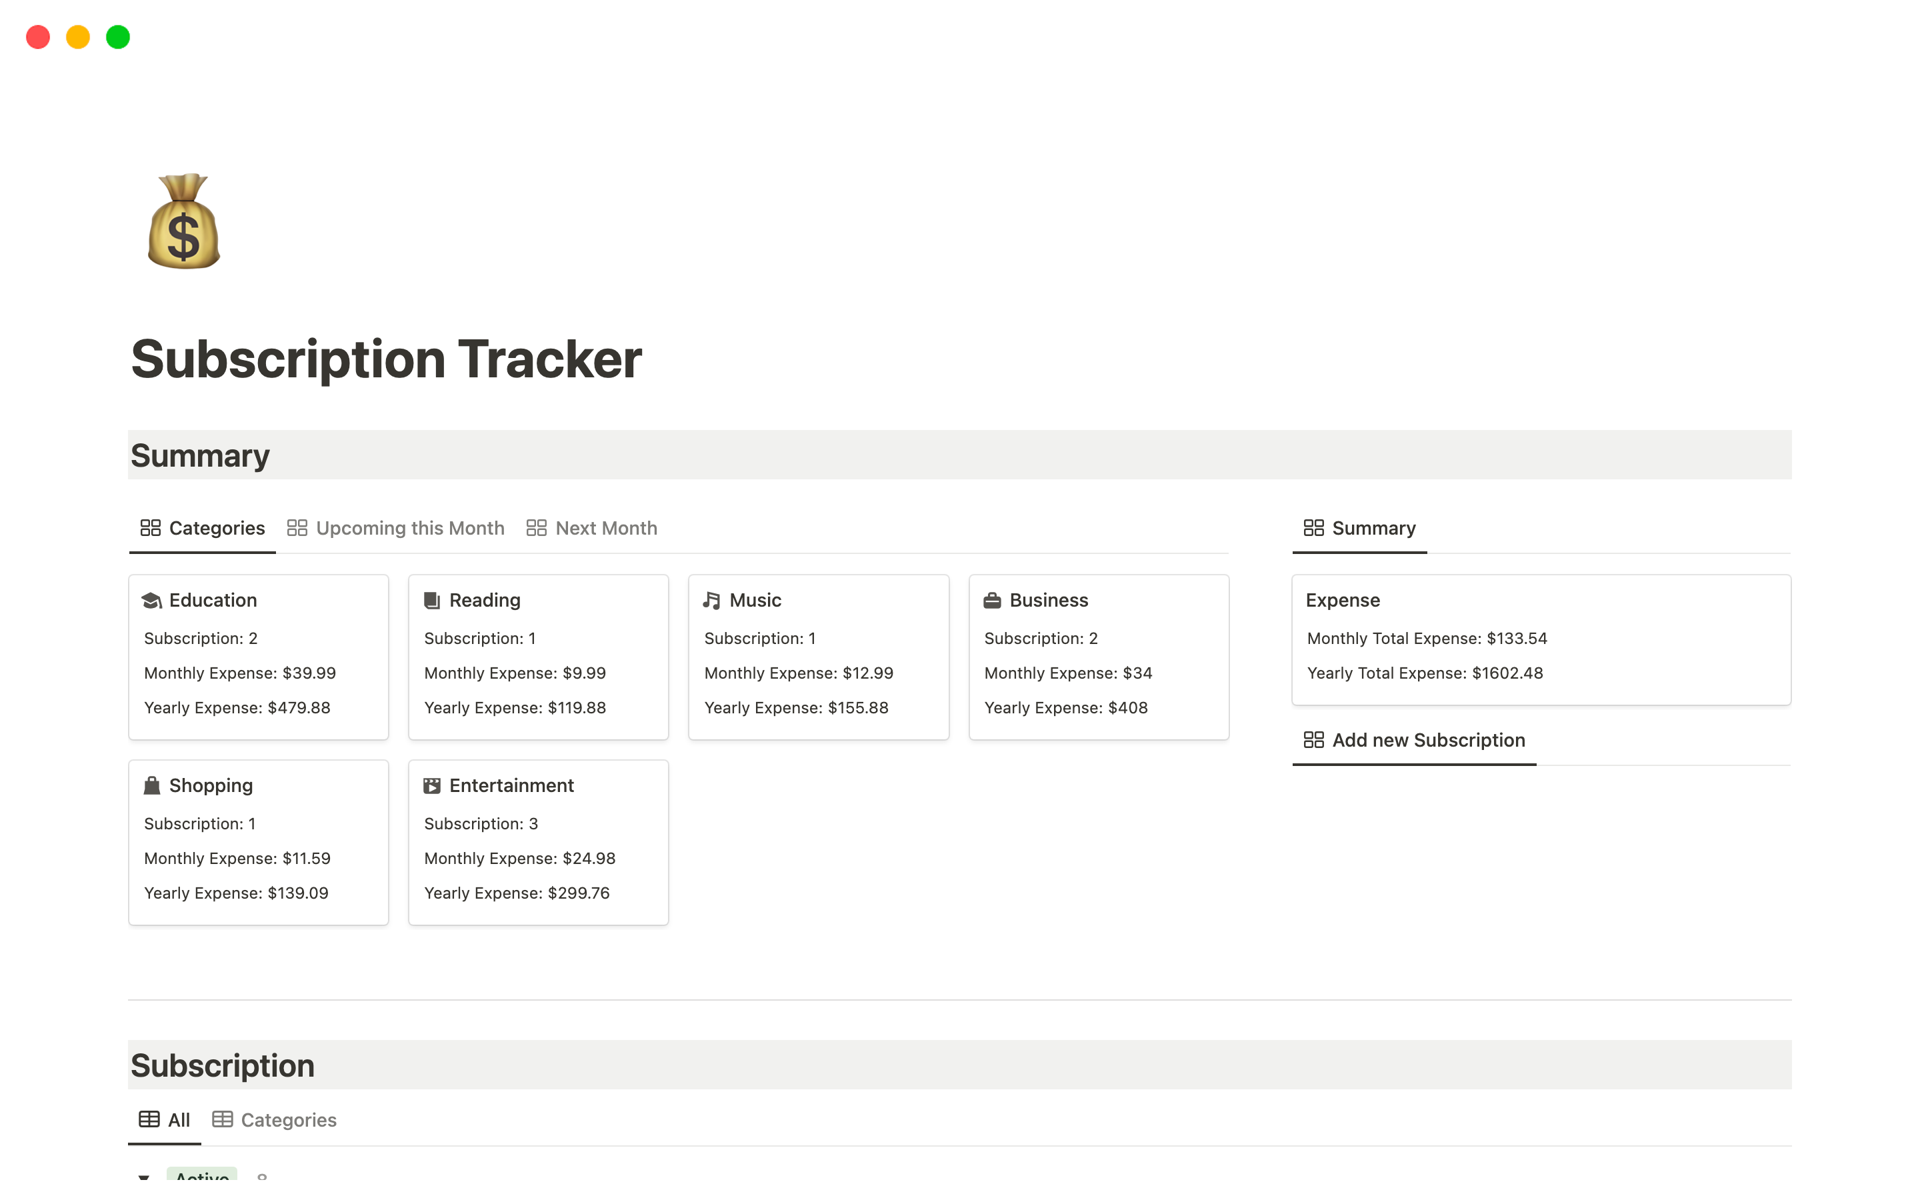The height and width of the screenshot is (1200, 1920).
Task: Open the Add new Subscription view
Action: pyautogui.click(x=1428, y=740)
